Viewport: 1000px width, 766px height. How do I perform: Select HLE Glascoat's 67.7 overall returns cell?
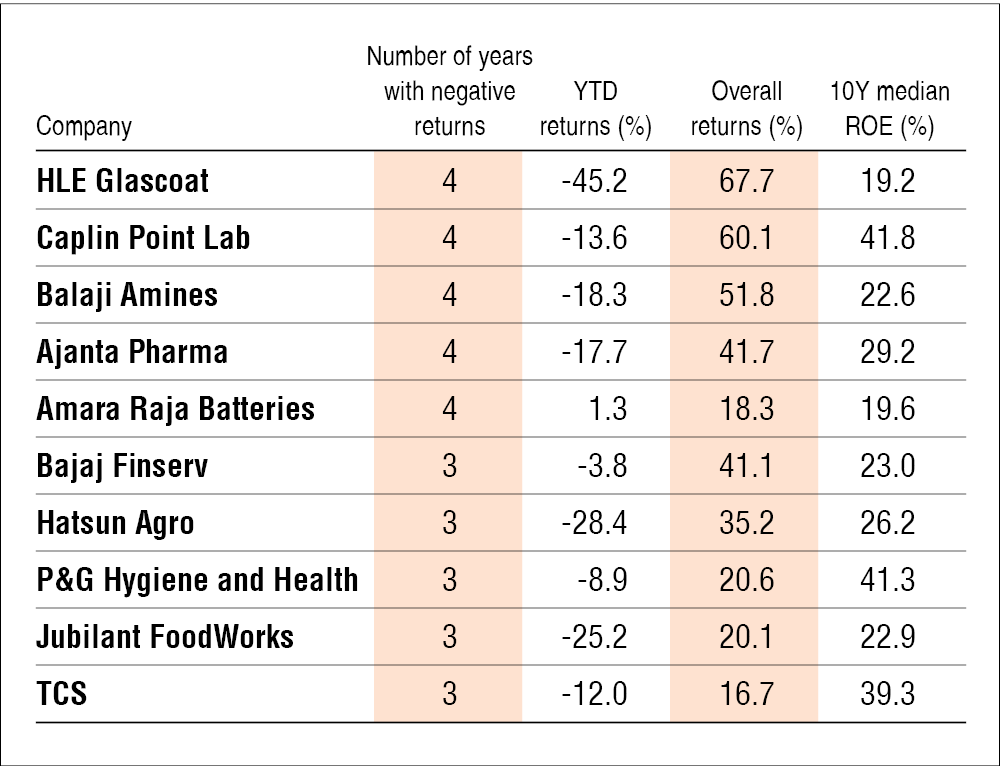[x=744, y=181]
